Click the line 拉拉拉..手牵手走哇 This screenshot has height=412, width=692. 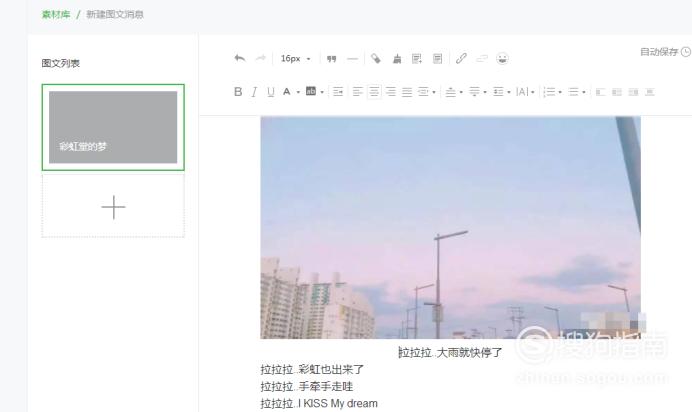(x=307, y=387)
